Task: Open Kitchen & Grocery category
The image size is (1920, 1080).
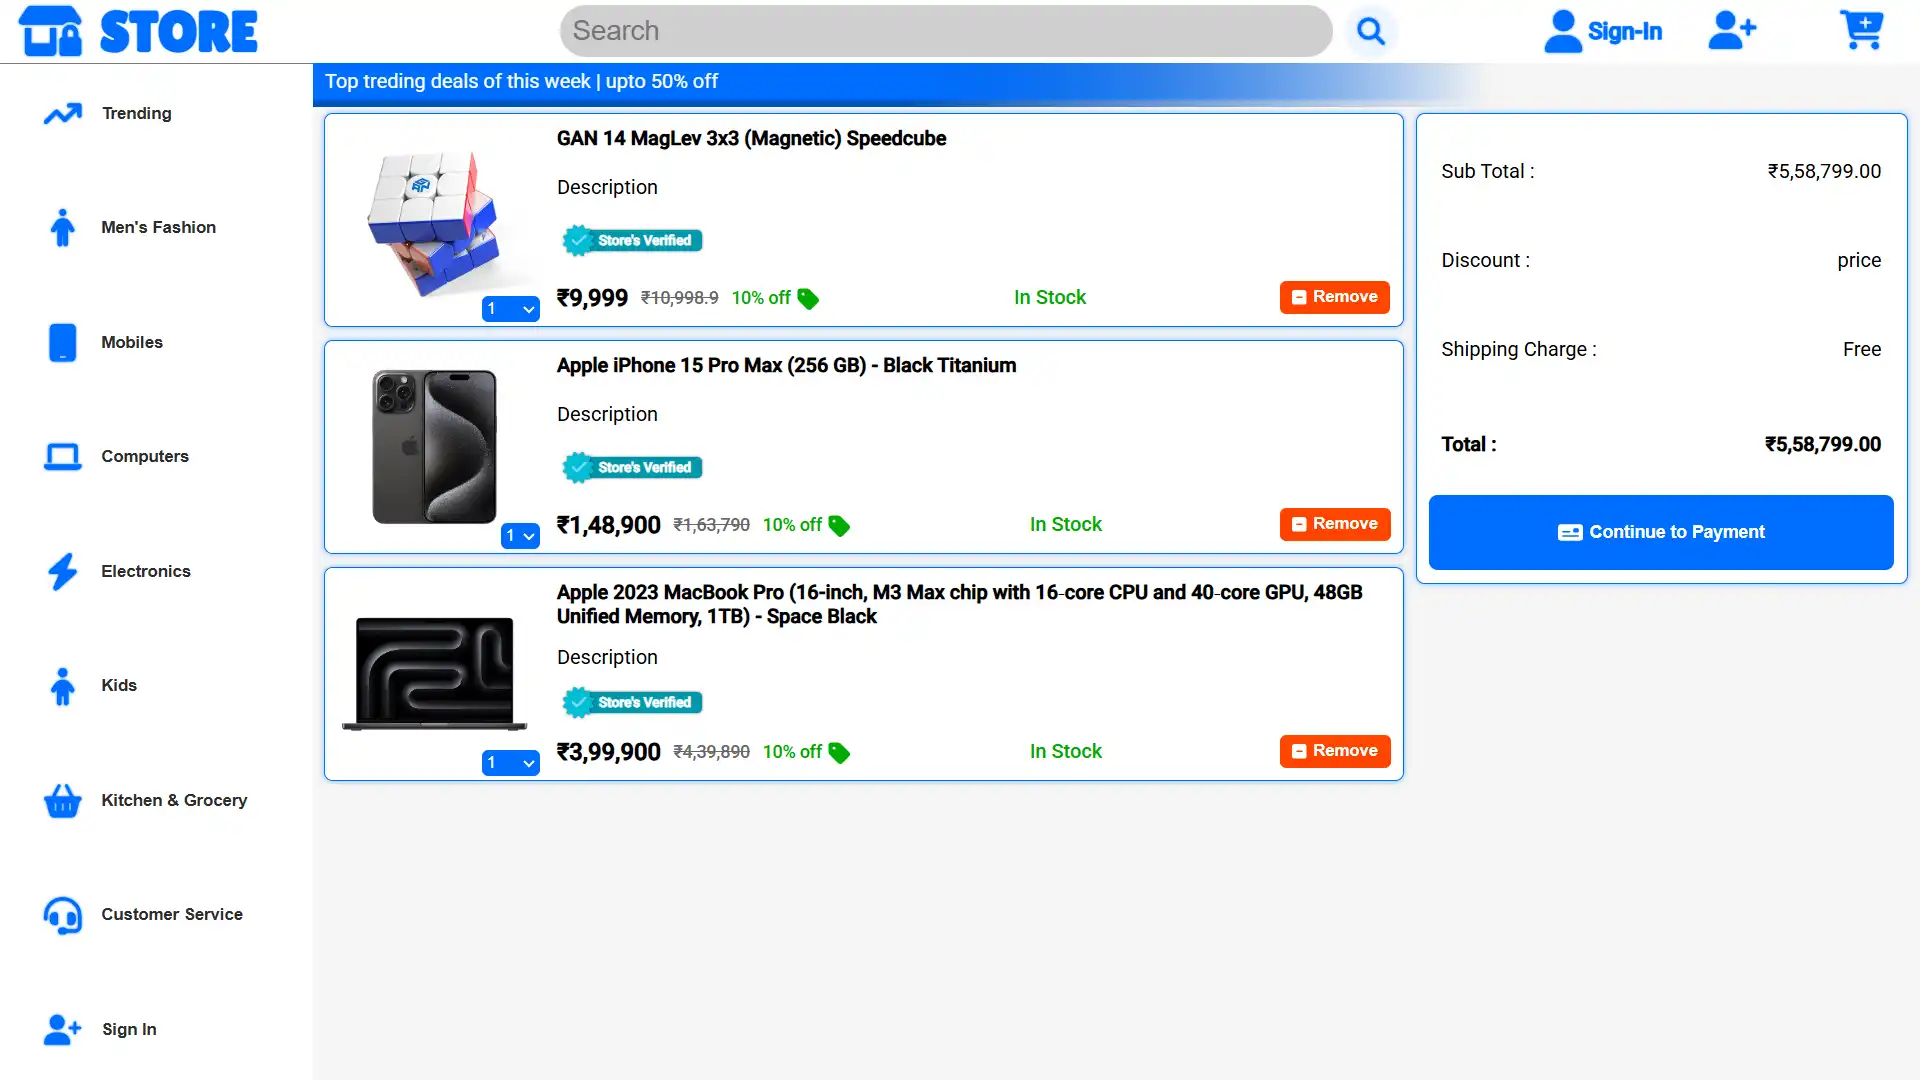Action: [174, 801]
